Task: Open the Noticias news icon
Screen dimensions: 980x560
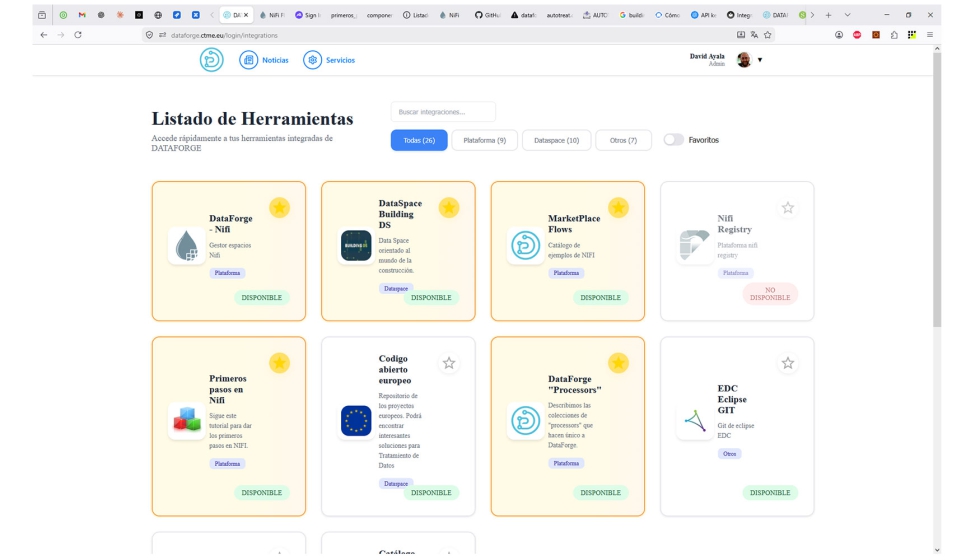Action: (x=248, y=60)
